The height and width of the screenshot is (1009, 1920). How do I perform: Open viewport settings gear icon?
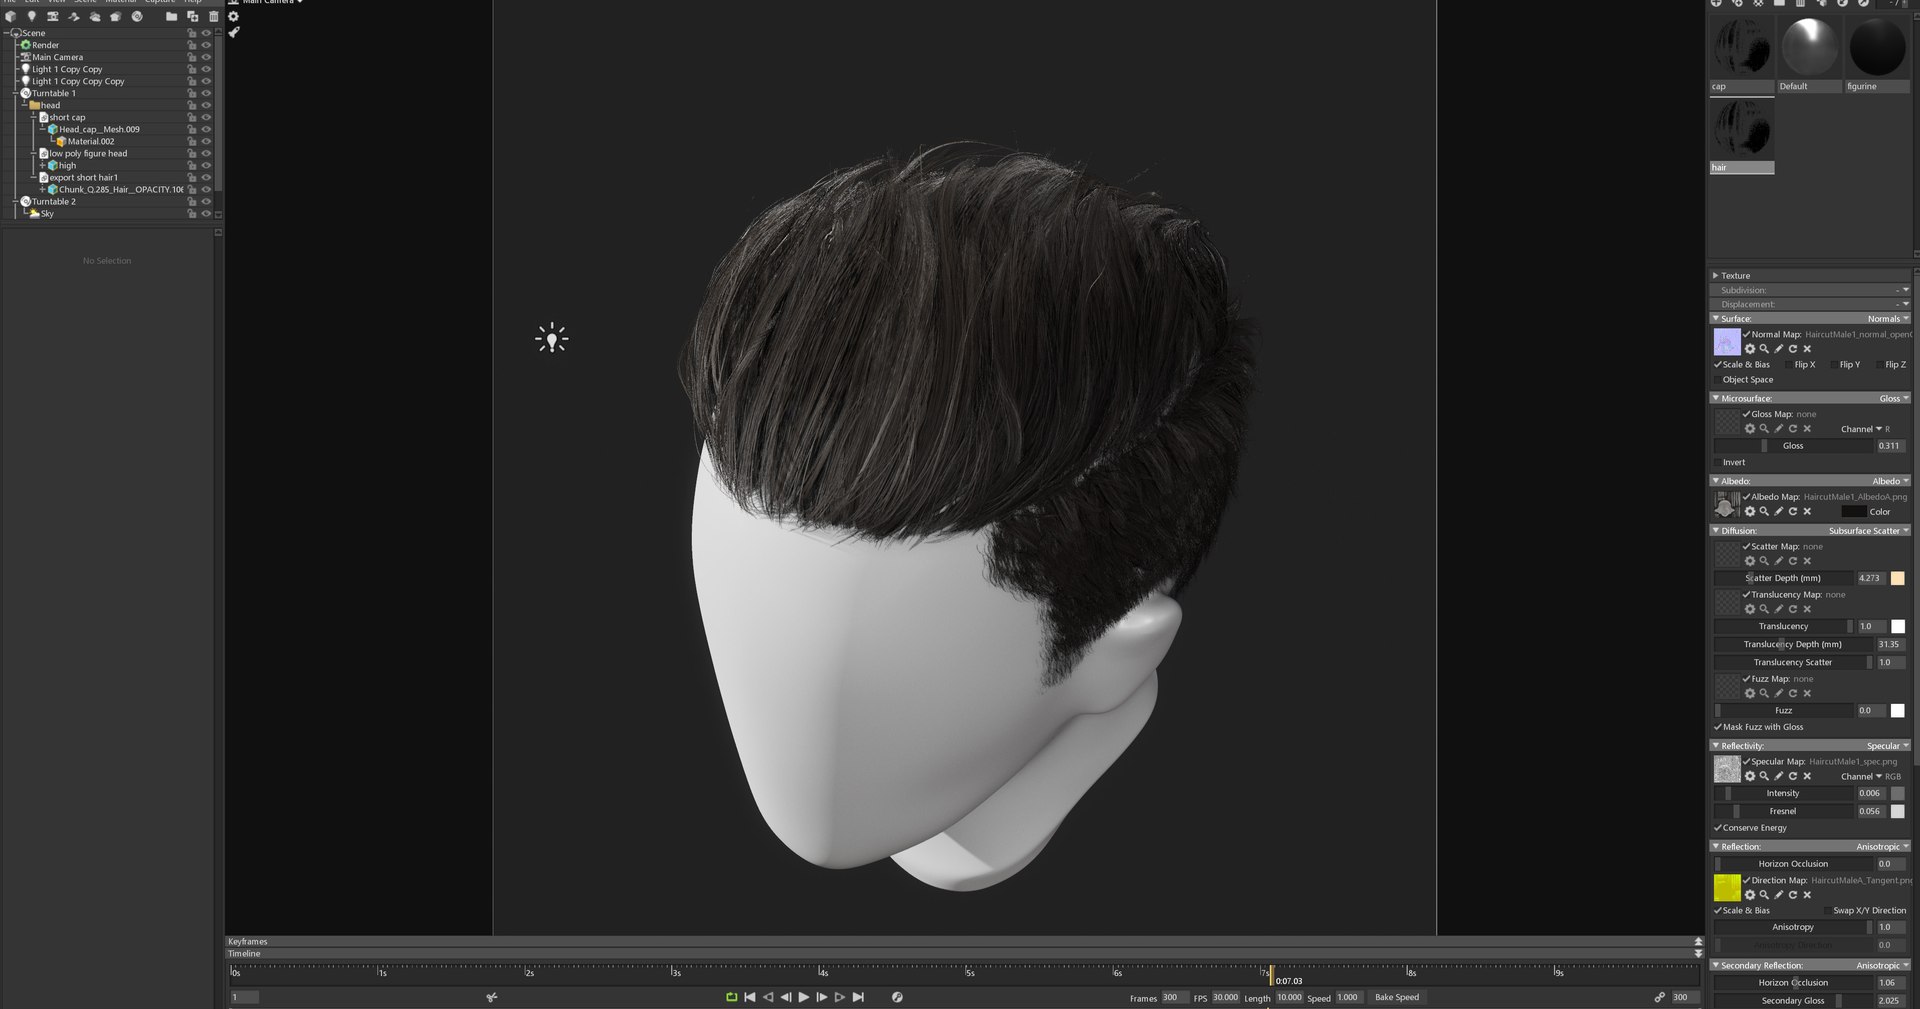234,16
